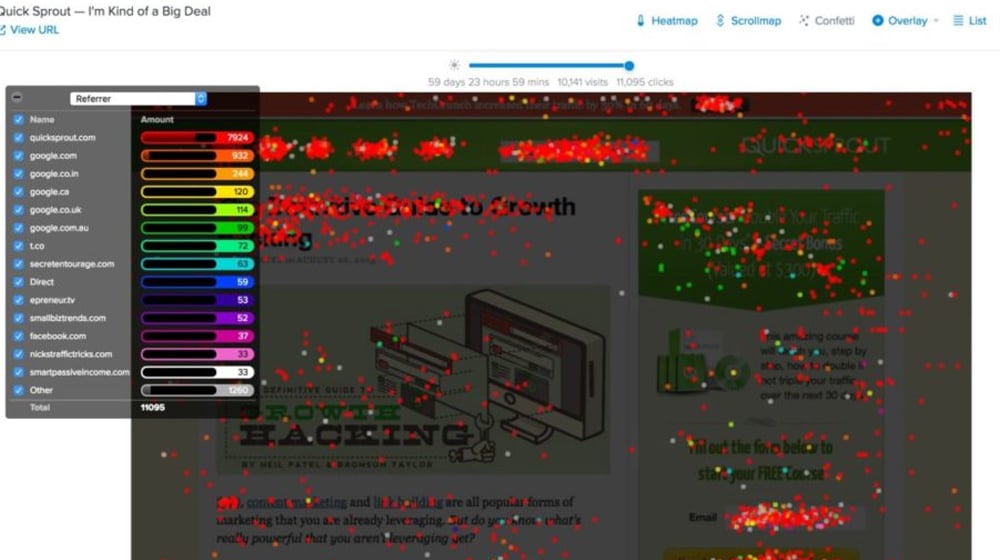The image size is (1000, 560).
Task: Click the Overlay circle icon
Action: click(x=878, y=20)
